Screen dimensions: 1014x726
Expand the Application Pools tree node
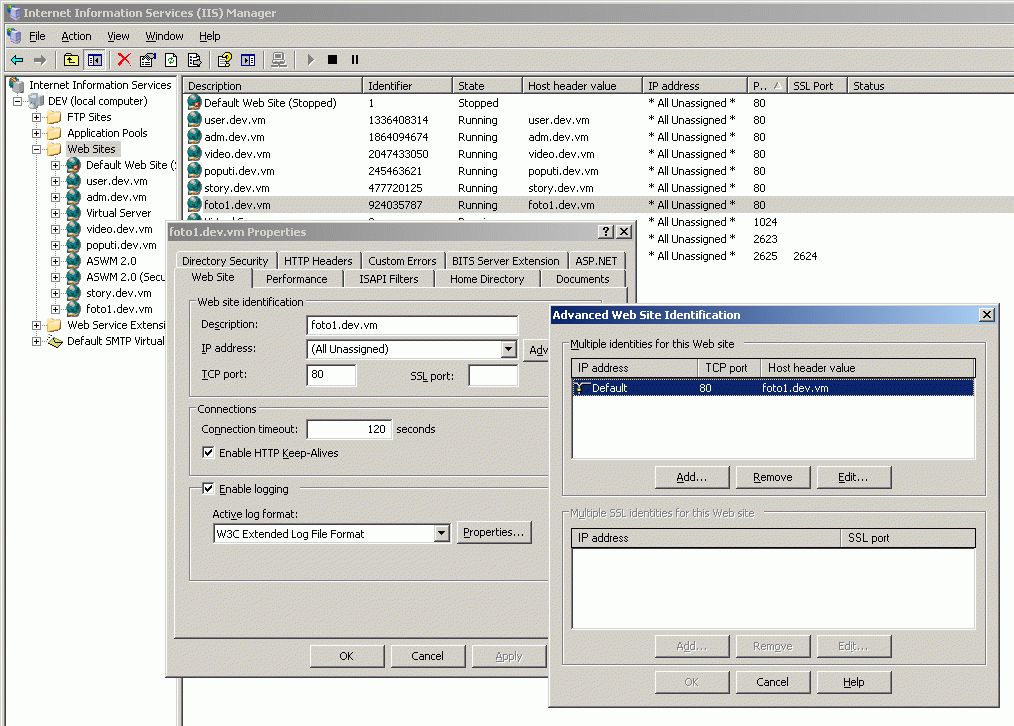click(37, 133)
